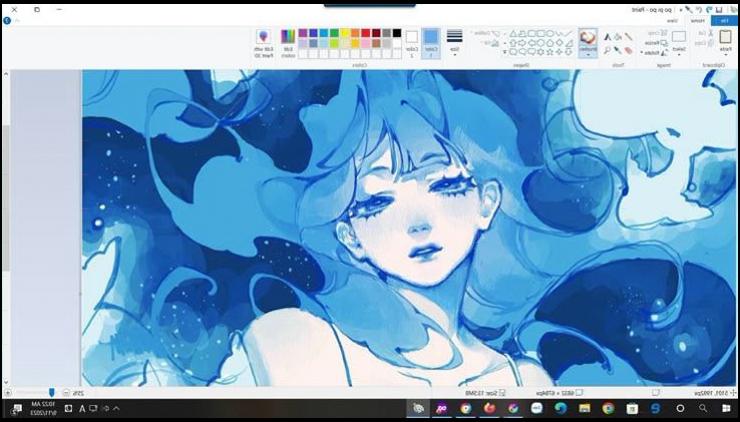740x422 pixels.
Task: Activate the Color 1 foreground box
Action: (x=431, y=42)
